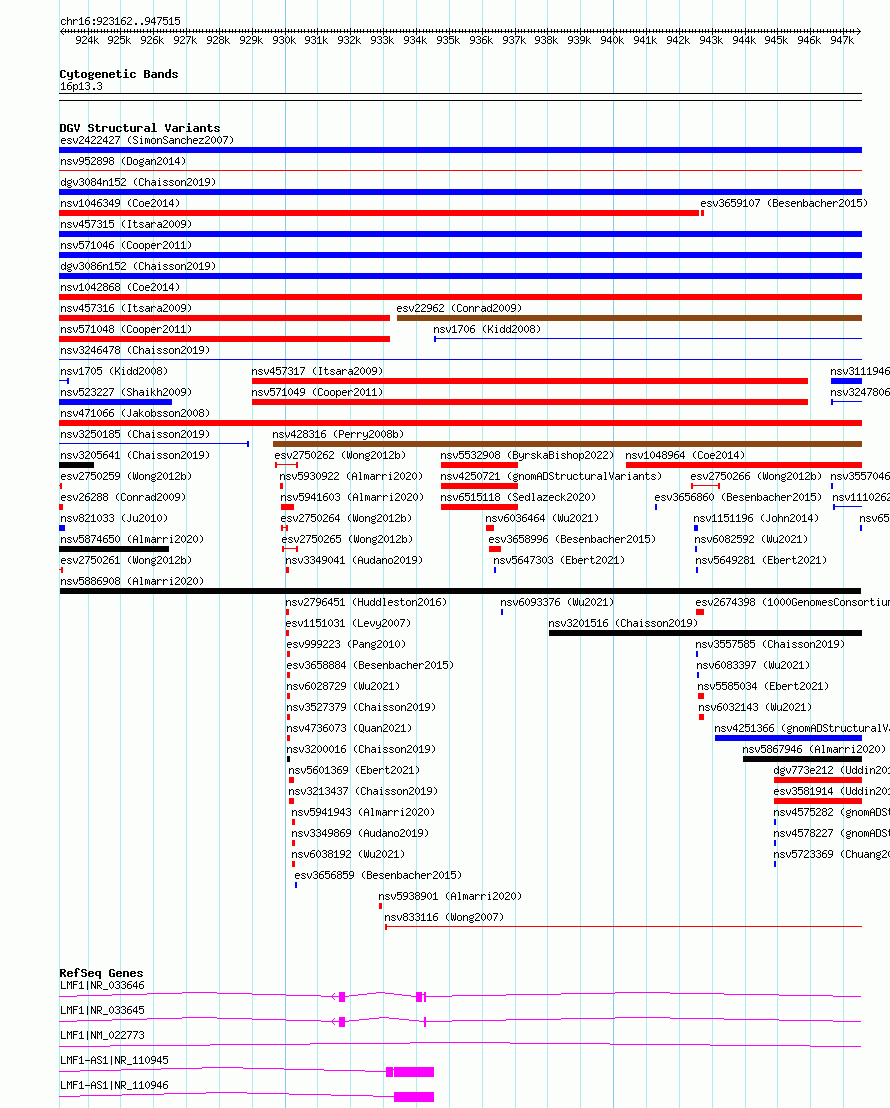
Task: Select nsv3201516 (Chaisson2019) variant
Action: coord(623,623)
